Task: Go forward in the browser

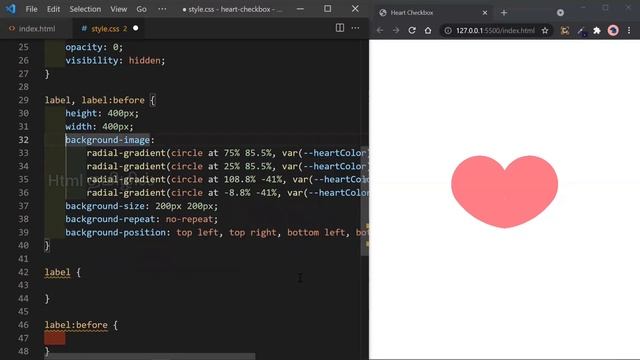Action: click(x=396, y=30)
